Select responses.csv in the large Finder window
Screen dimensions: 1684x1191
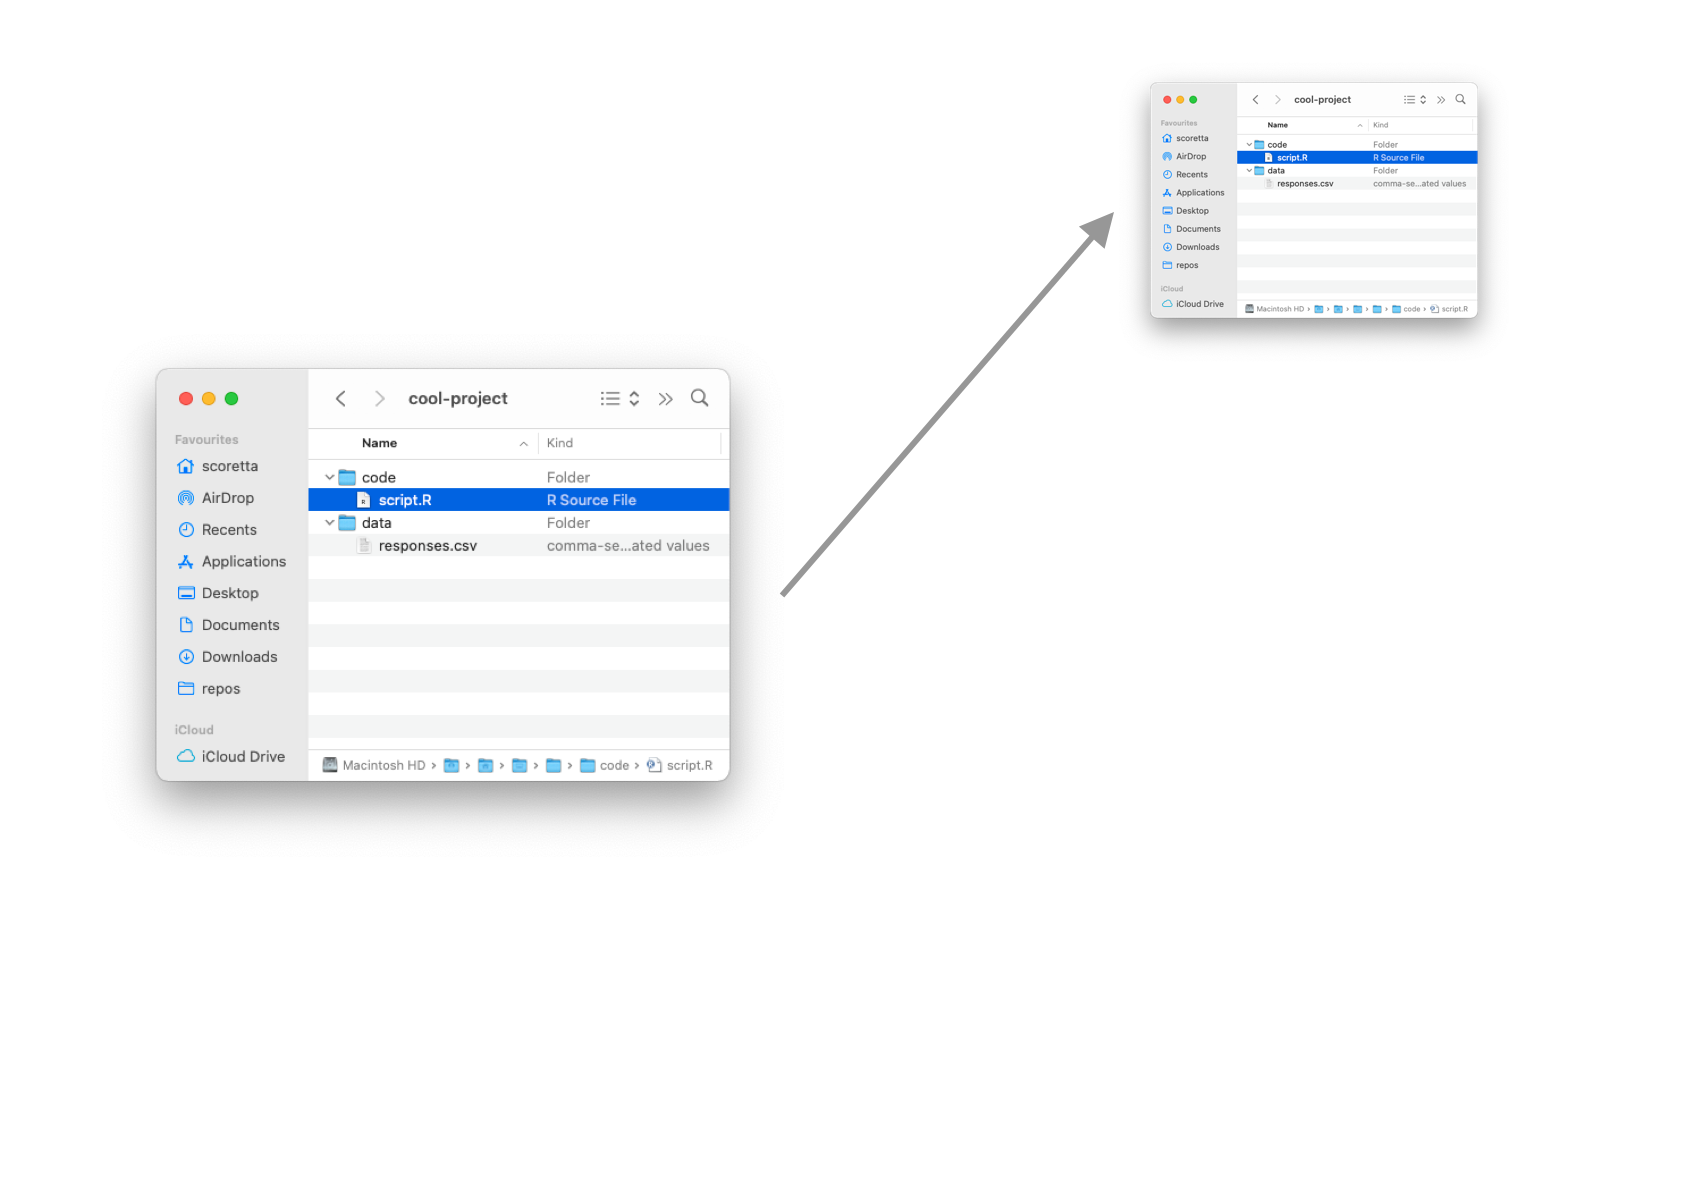click(427, 546)
